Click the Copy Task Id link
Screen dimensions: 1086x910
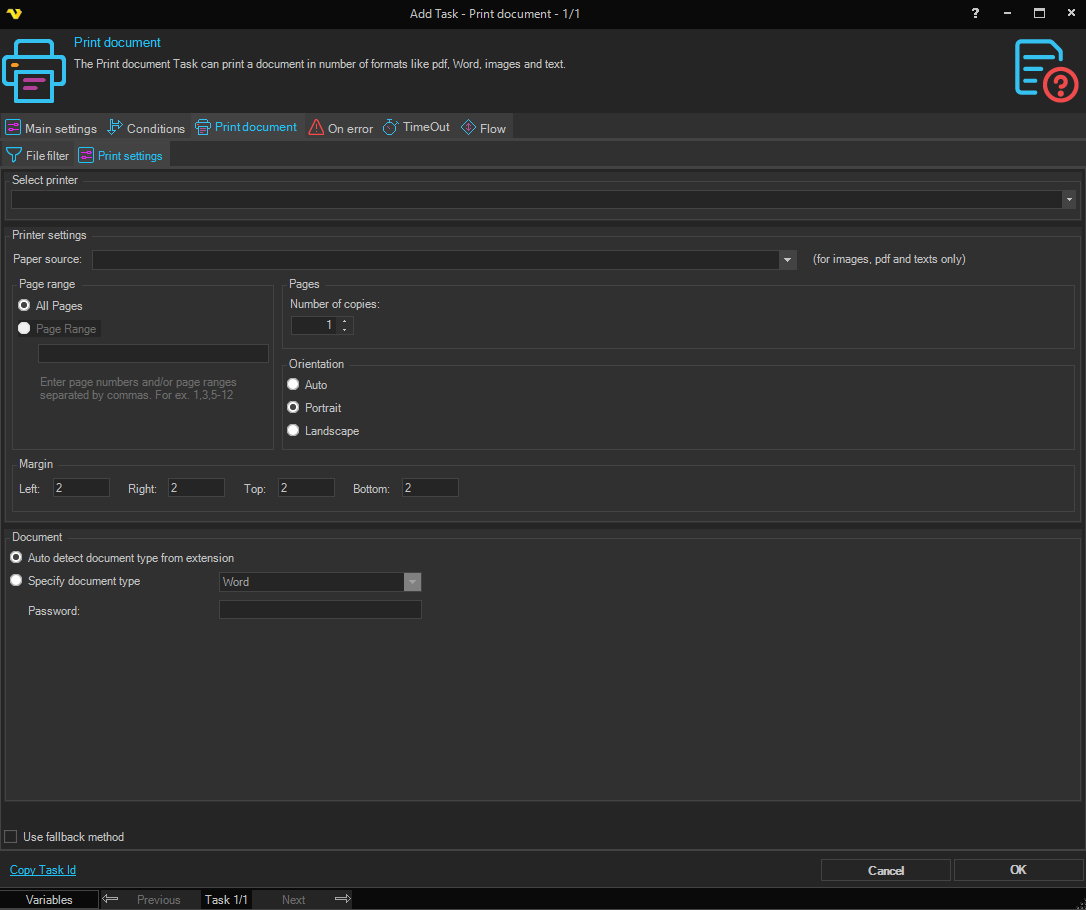tap(43, 870)
